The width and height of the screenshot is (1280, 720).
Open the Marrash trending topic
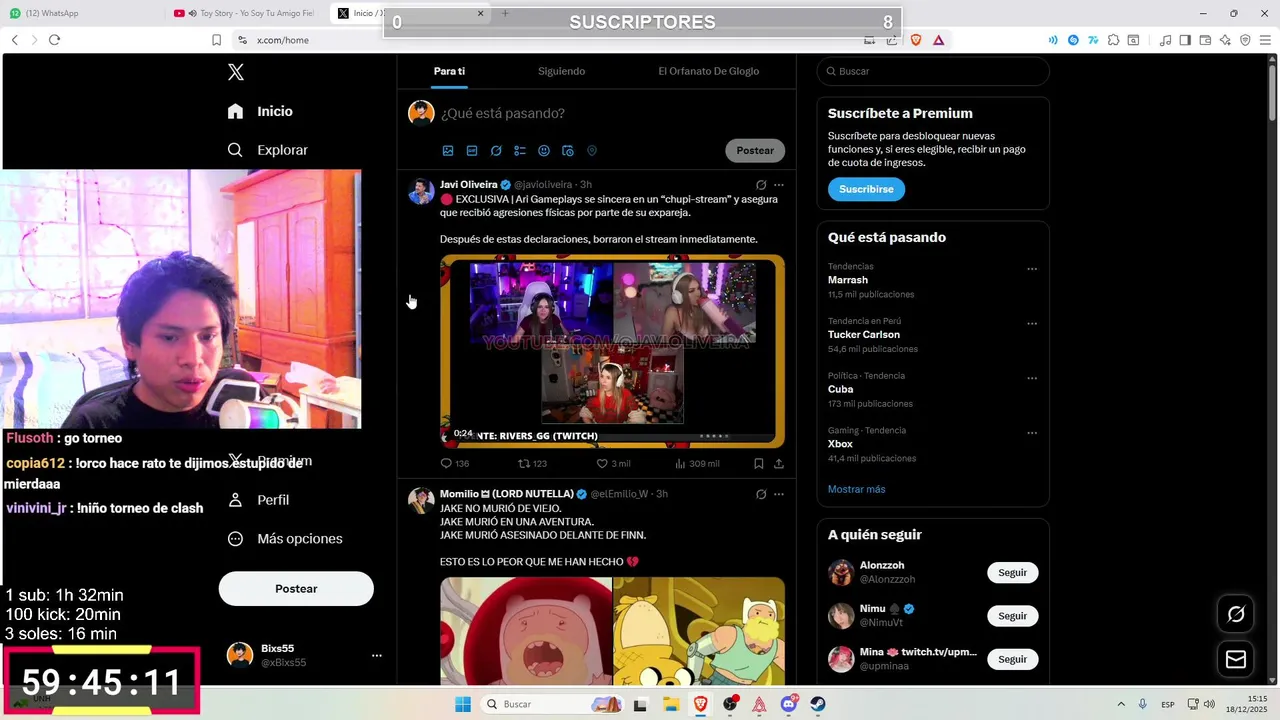click(x=848, y=280)
